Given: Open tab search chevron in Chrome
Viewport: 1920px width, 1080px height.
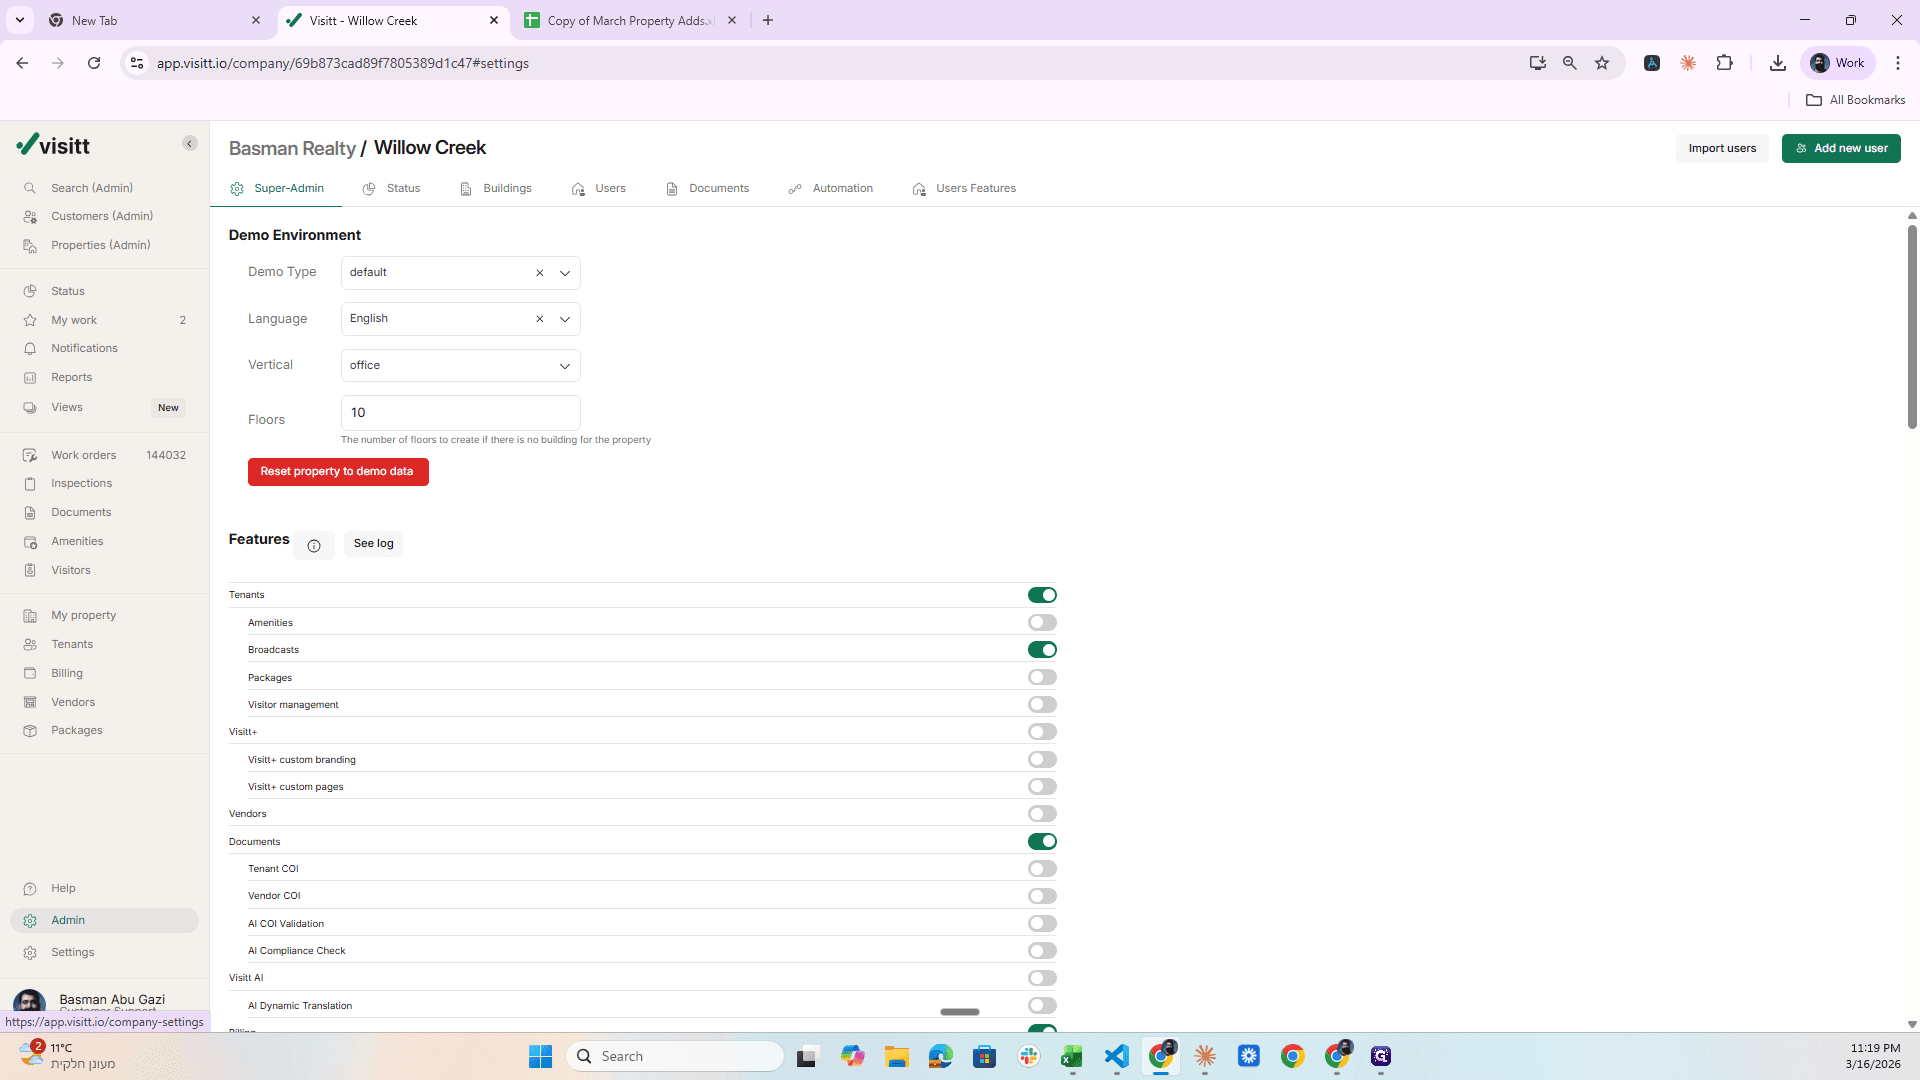Looking at the screenshot, I should pos(19,20).
